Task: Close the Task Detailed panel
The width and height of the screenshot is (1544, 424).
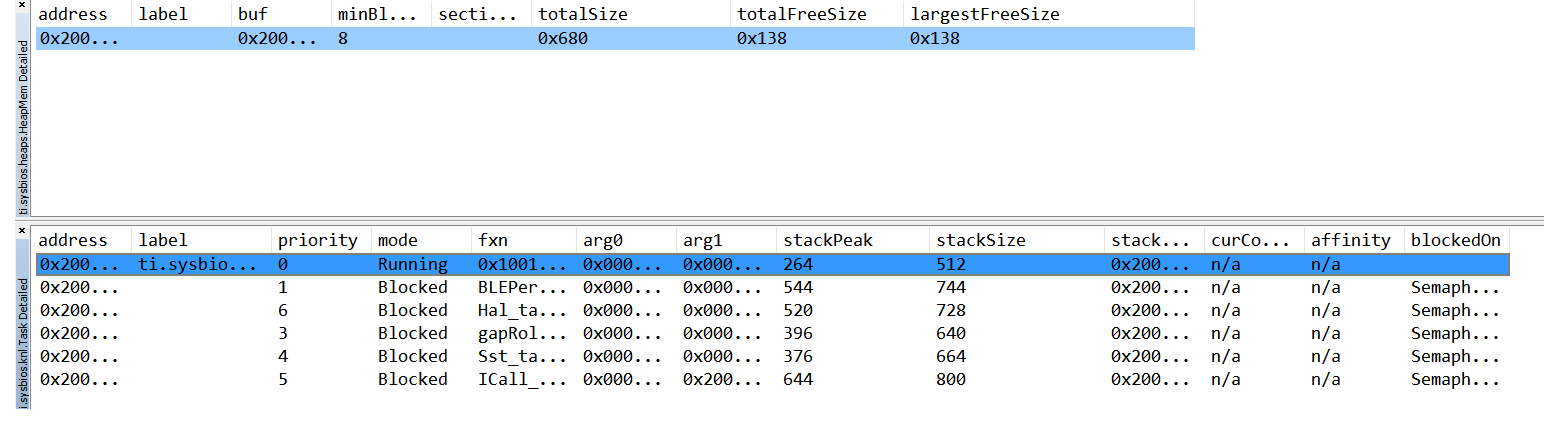Action: click(22, 231)
